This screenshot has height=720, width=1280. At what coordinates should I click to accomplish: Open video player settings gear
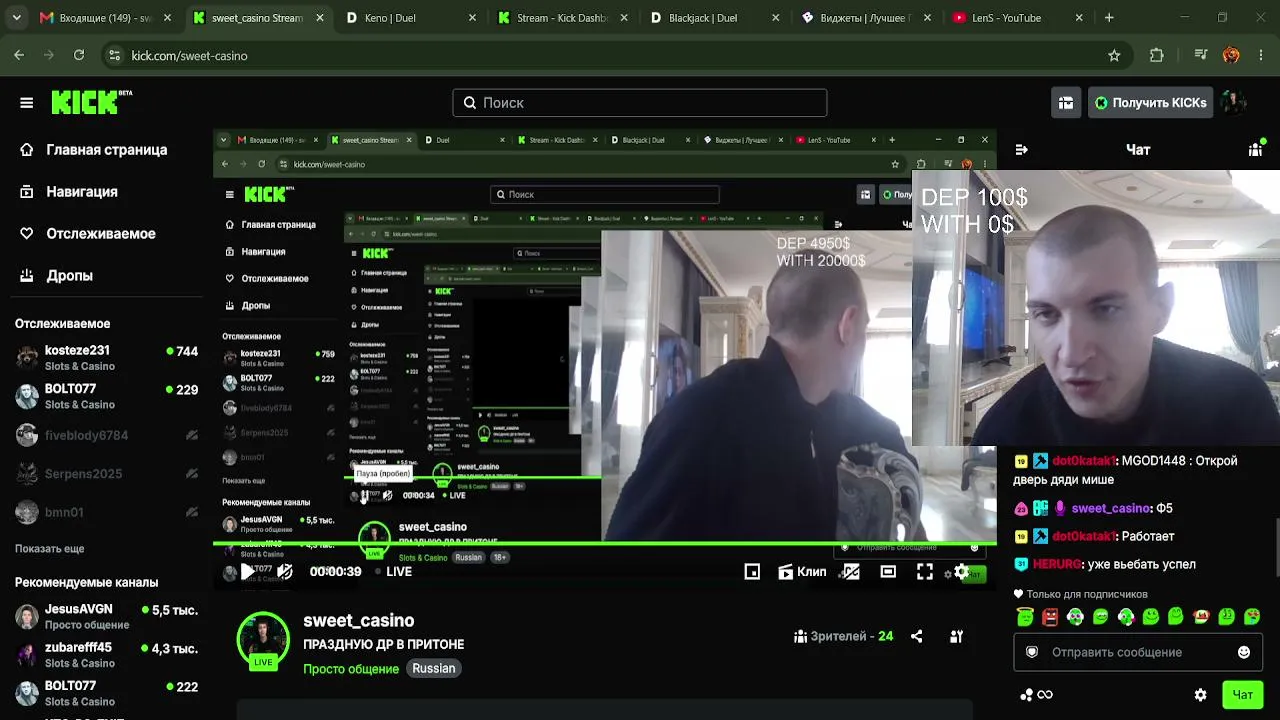pyautogui.click(x=961, y=572)
